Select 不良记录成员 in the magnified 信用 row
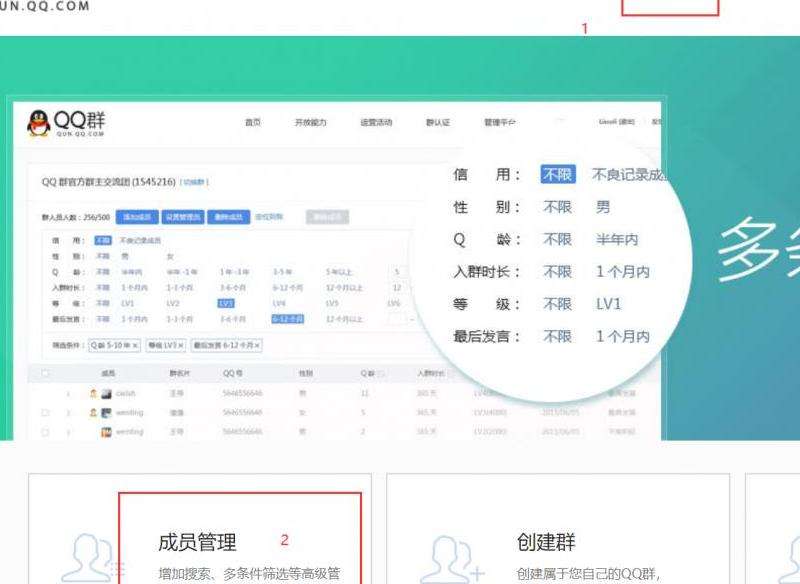This screenshot has height=584, width=800. (x=629, y=174)
